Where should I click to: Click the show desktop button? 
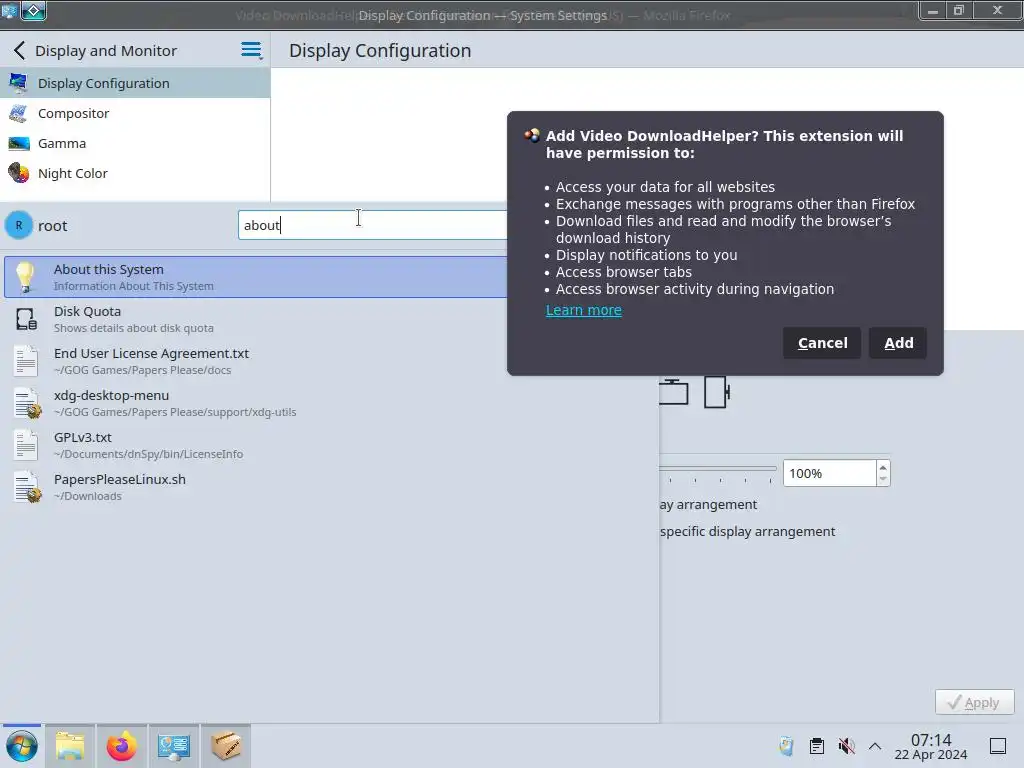click(x=998, y=746)
